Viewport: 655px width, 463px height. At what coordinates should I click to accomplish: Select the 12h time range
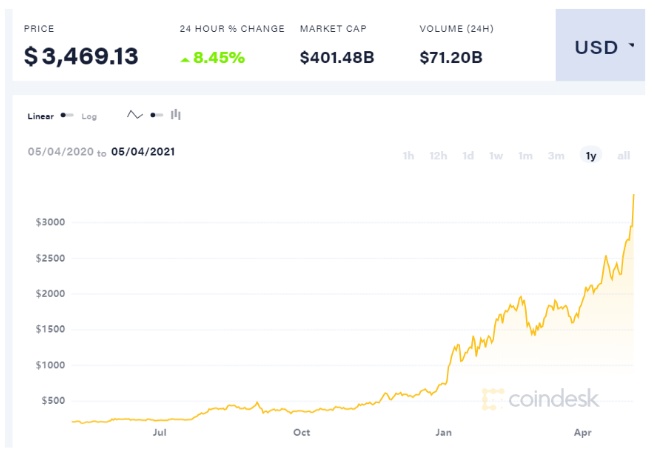(x=438, y=156)
